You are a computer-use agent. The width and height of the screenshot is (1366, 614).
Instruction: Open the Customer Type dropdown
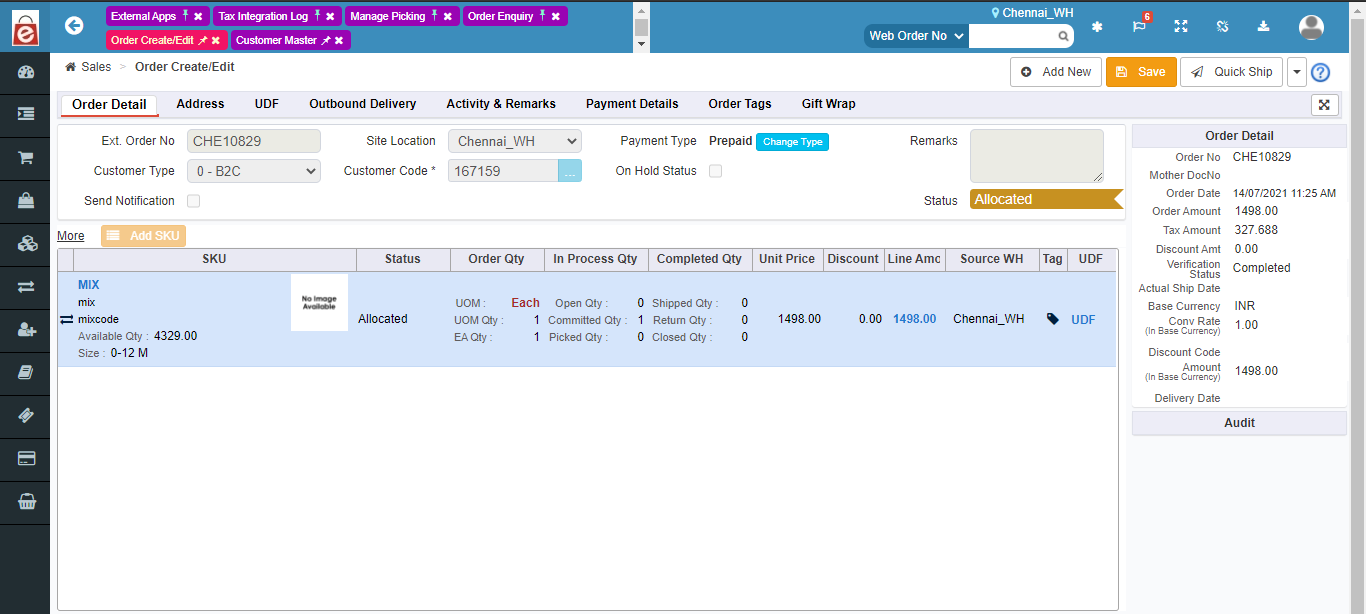click(253, 171)
